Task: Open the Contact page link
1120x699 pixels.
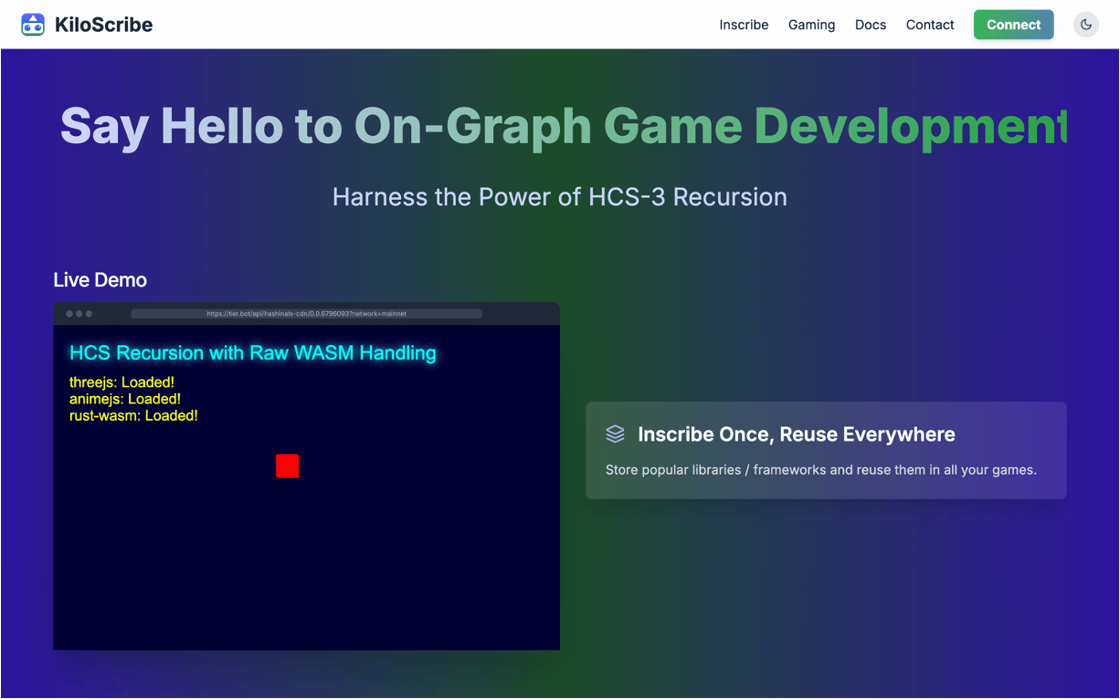Action: (x=929, y=25)
